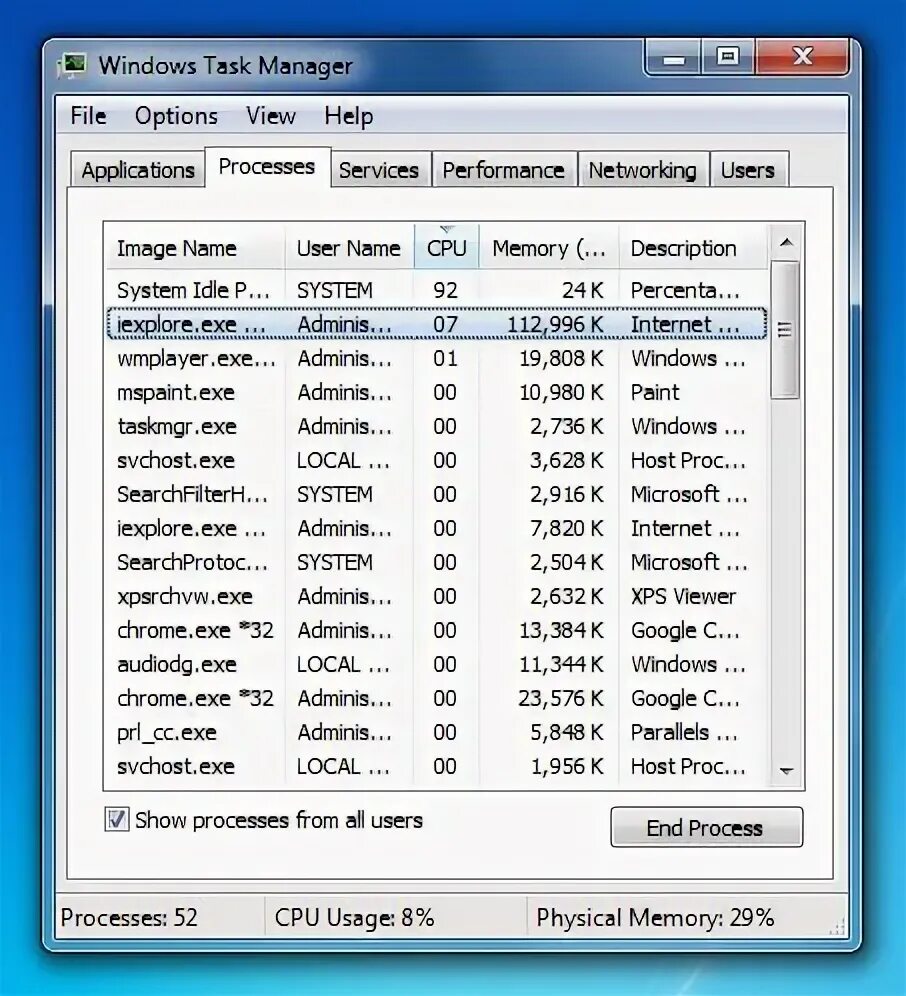The image size is (906, 996).
Task: Select the mspaint.exe process
Action: tap(436, 392)
